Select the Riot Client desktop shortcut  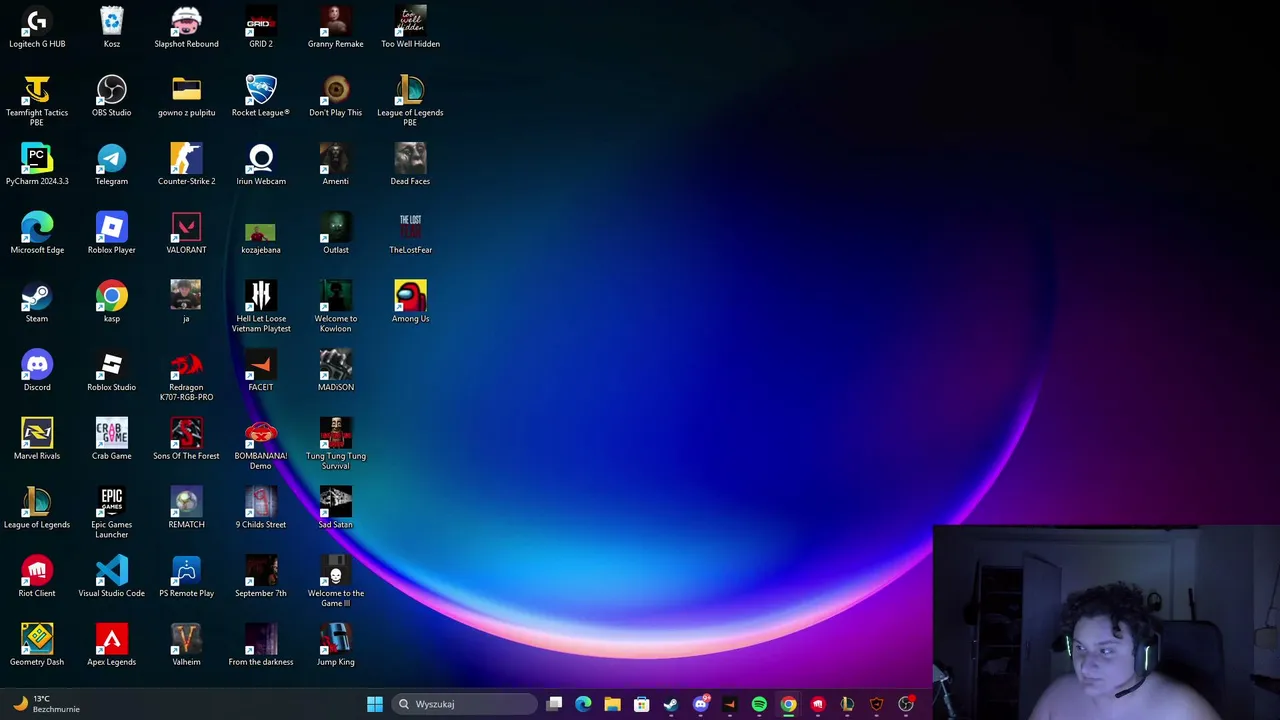click(x=37, y=577)
